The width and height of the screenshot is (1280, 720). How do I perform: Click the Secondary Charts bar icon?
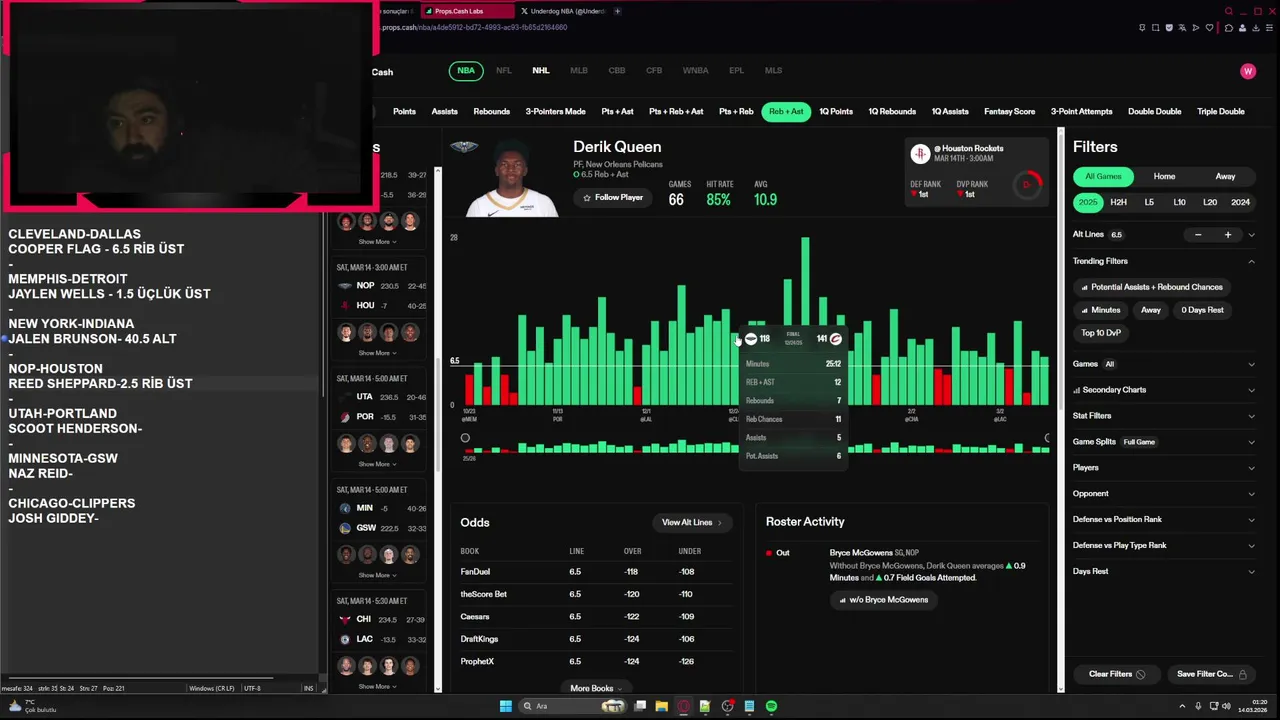pos(1077,390)
